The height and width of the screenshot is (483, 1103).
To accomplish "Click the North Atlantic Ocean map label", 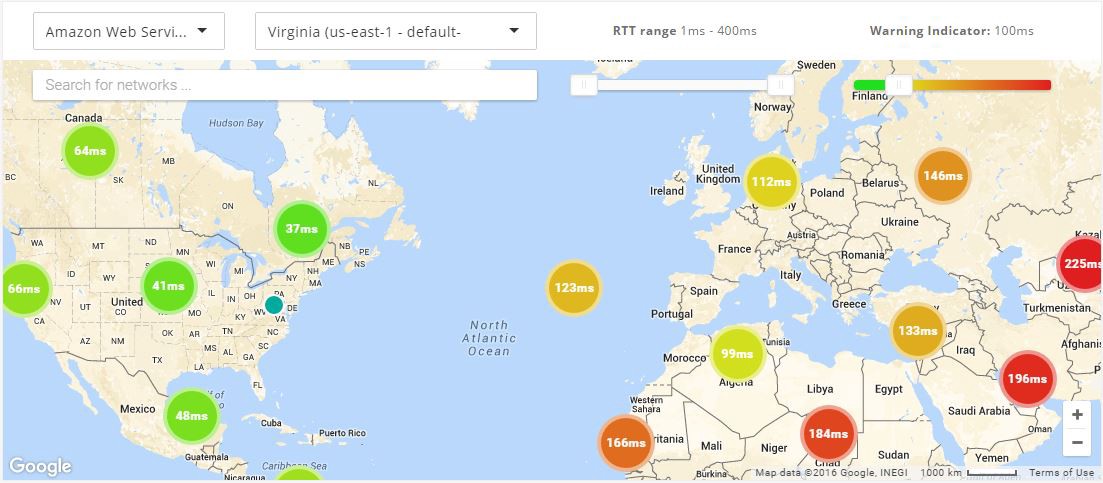I will point(489,338).
